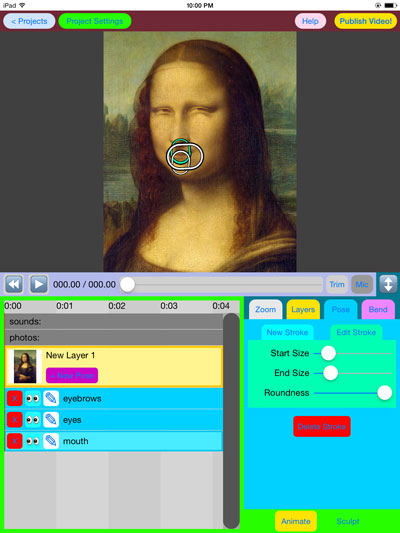
Task: Select the Mona Lisa photo thumbnail
Action: point(25,366)
